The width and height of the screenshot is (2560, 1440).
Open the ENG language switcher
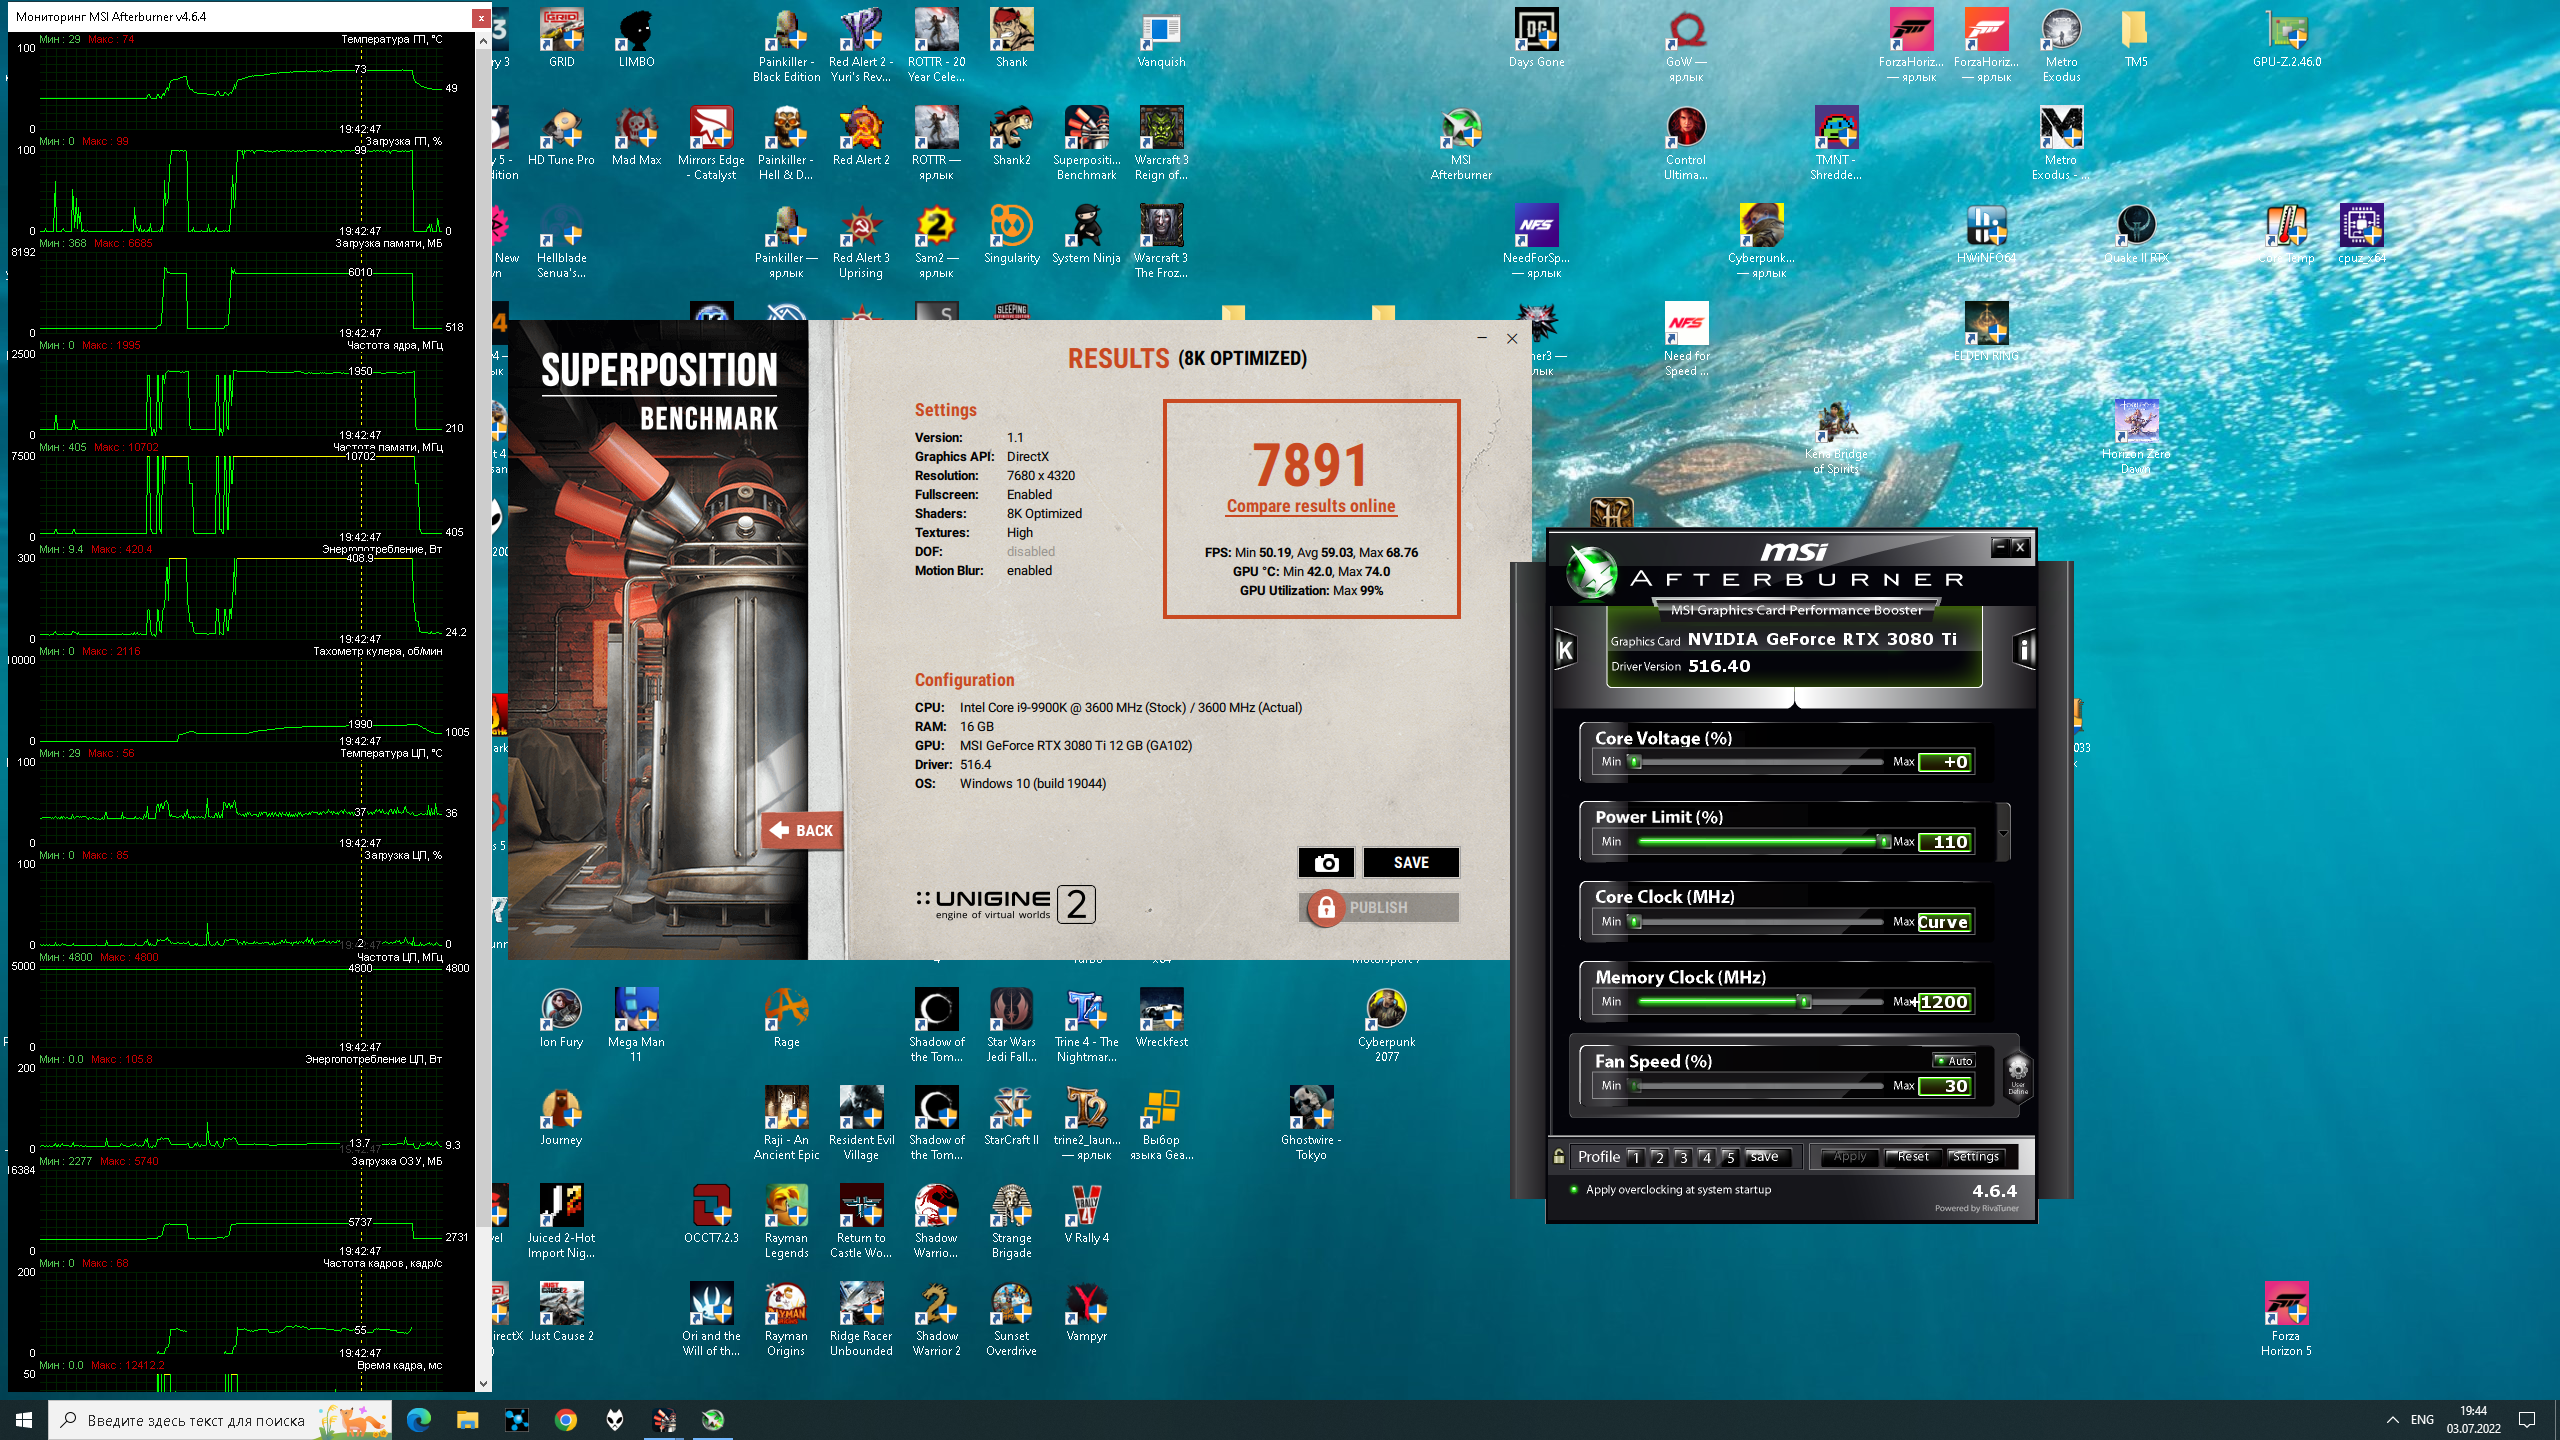pos(2422,1420)
